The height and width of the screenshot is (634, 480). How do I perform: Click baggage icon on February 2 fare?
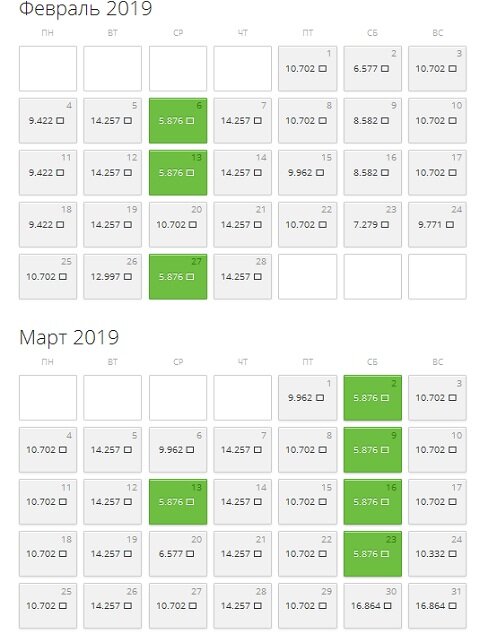click(385, 69)
